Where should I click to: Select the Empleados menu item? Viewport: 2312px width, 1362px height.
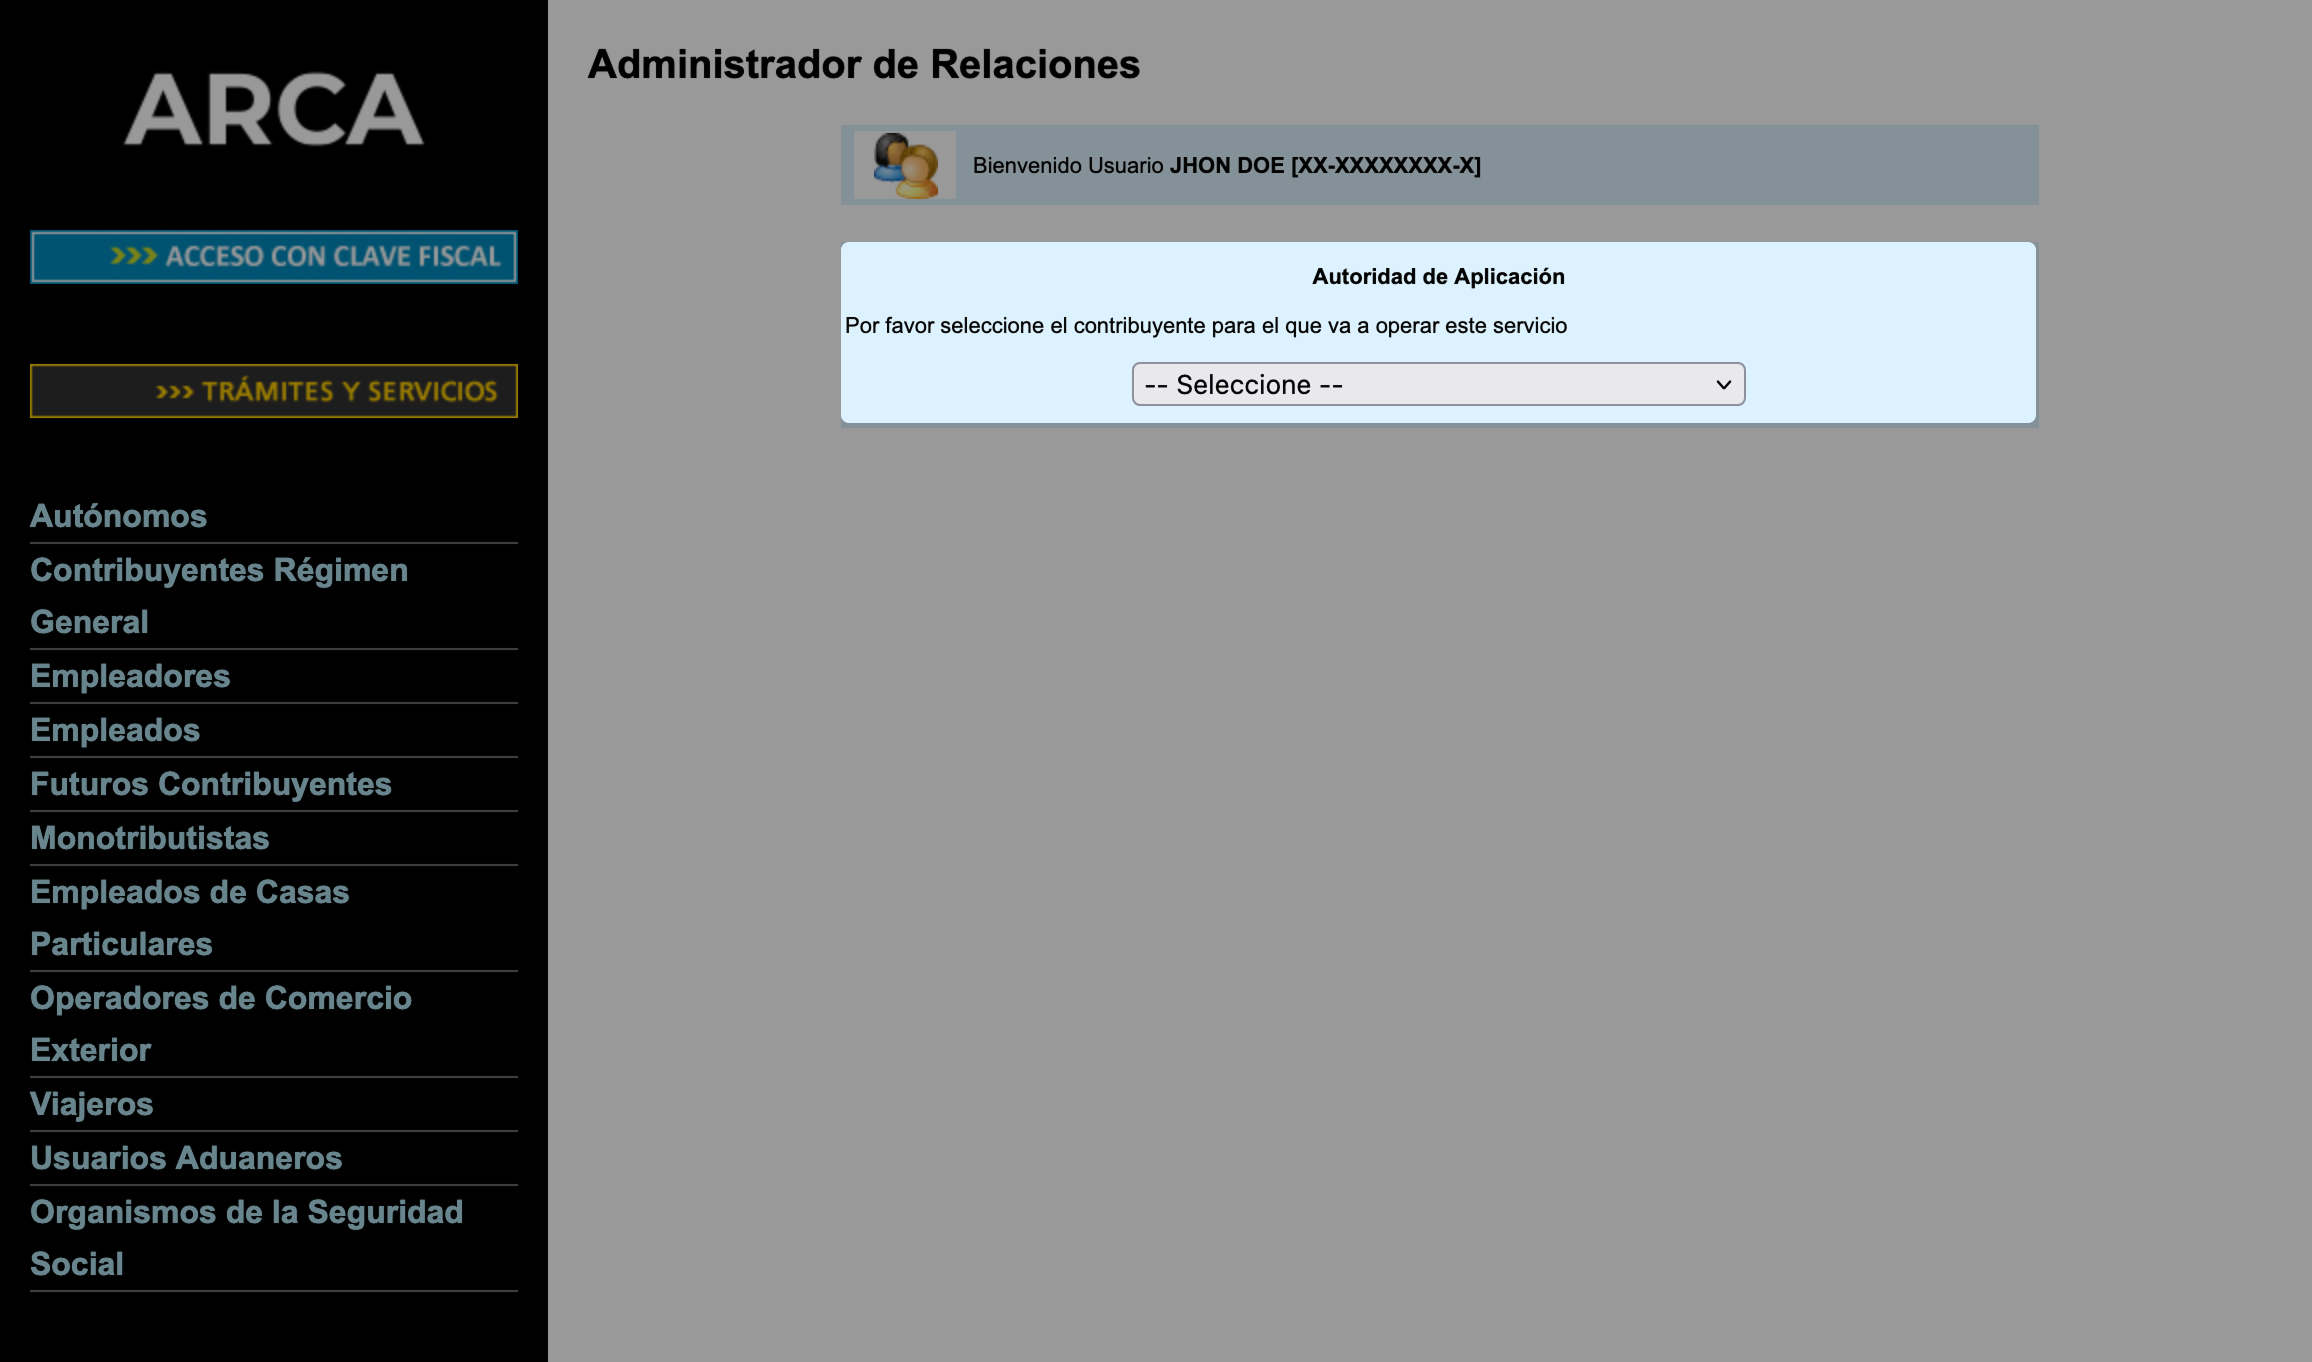[115, 730]
